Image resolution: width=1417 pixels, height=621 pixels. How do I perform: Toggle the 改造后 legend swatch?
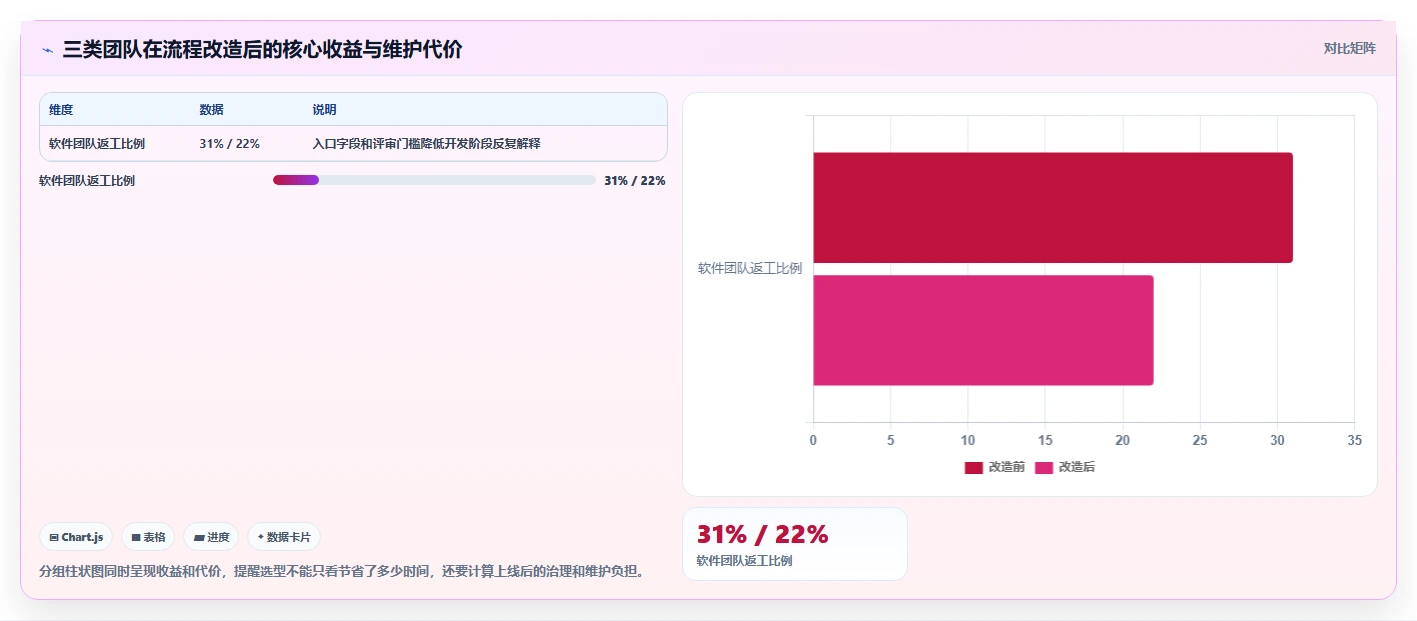coord(1043,468)
